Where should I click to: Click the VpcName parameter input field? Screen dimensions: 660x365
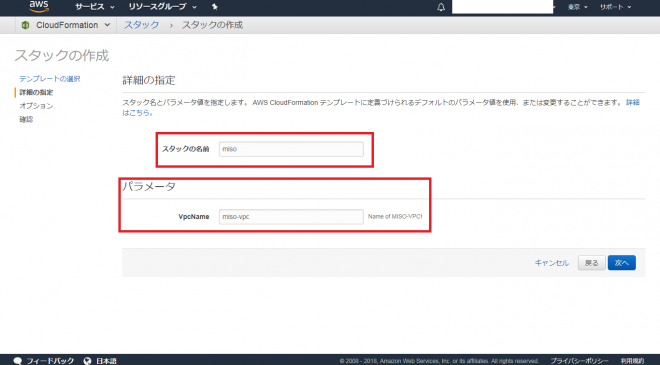coord(291,216)
